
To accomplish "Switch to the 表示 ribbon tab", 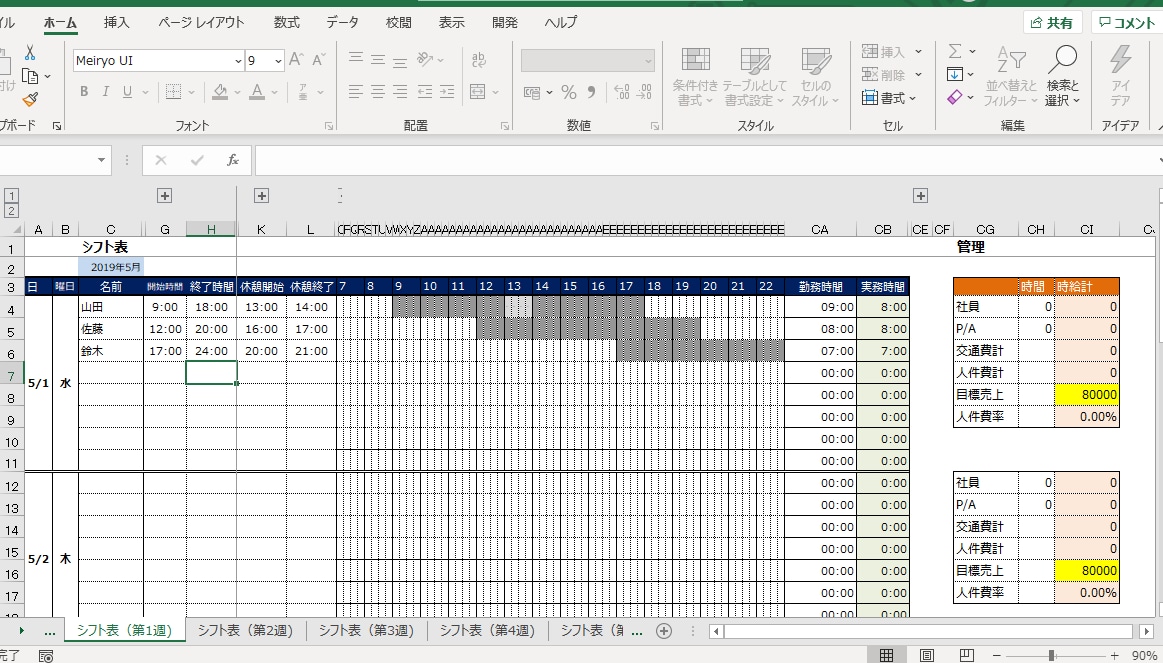I will (451, 22).
